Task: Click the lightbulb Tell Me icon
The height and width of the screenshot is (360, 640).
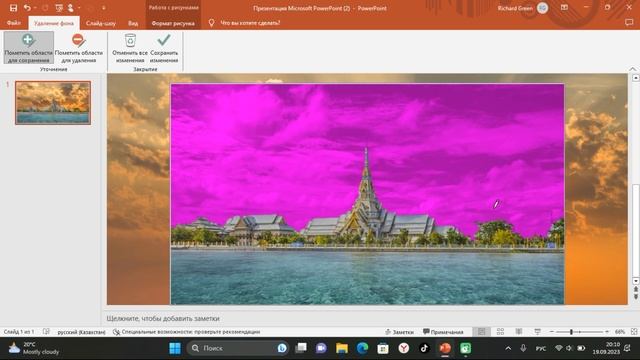Action: (x=211, y=23)
